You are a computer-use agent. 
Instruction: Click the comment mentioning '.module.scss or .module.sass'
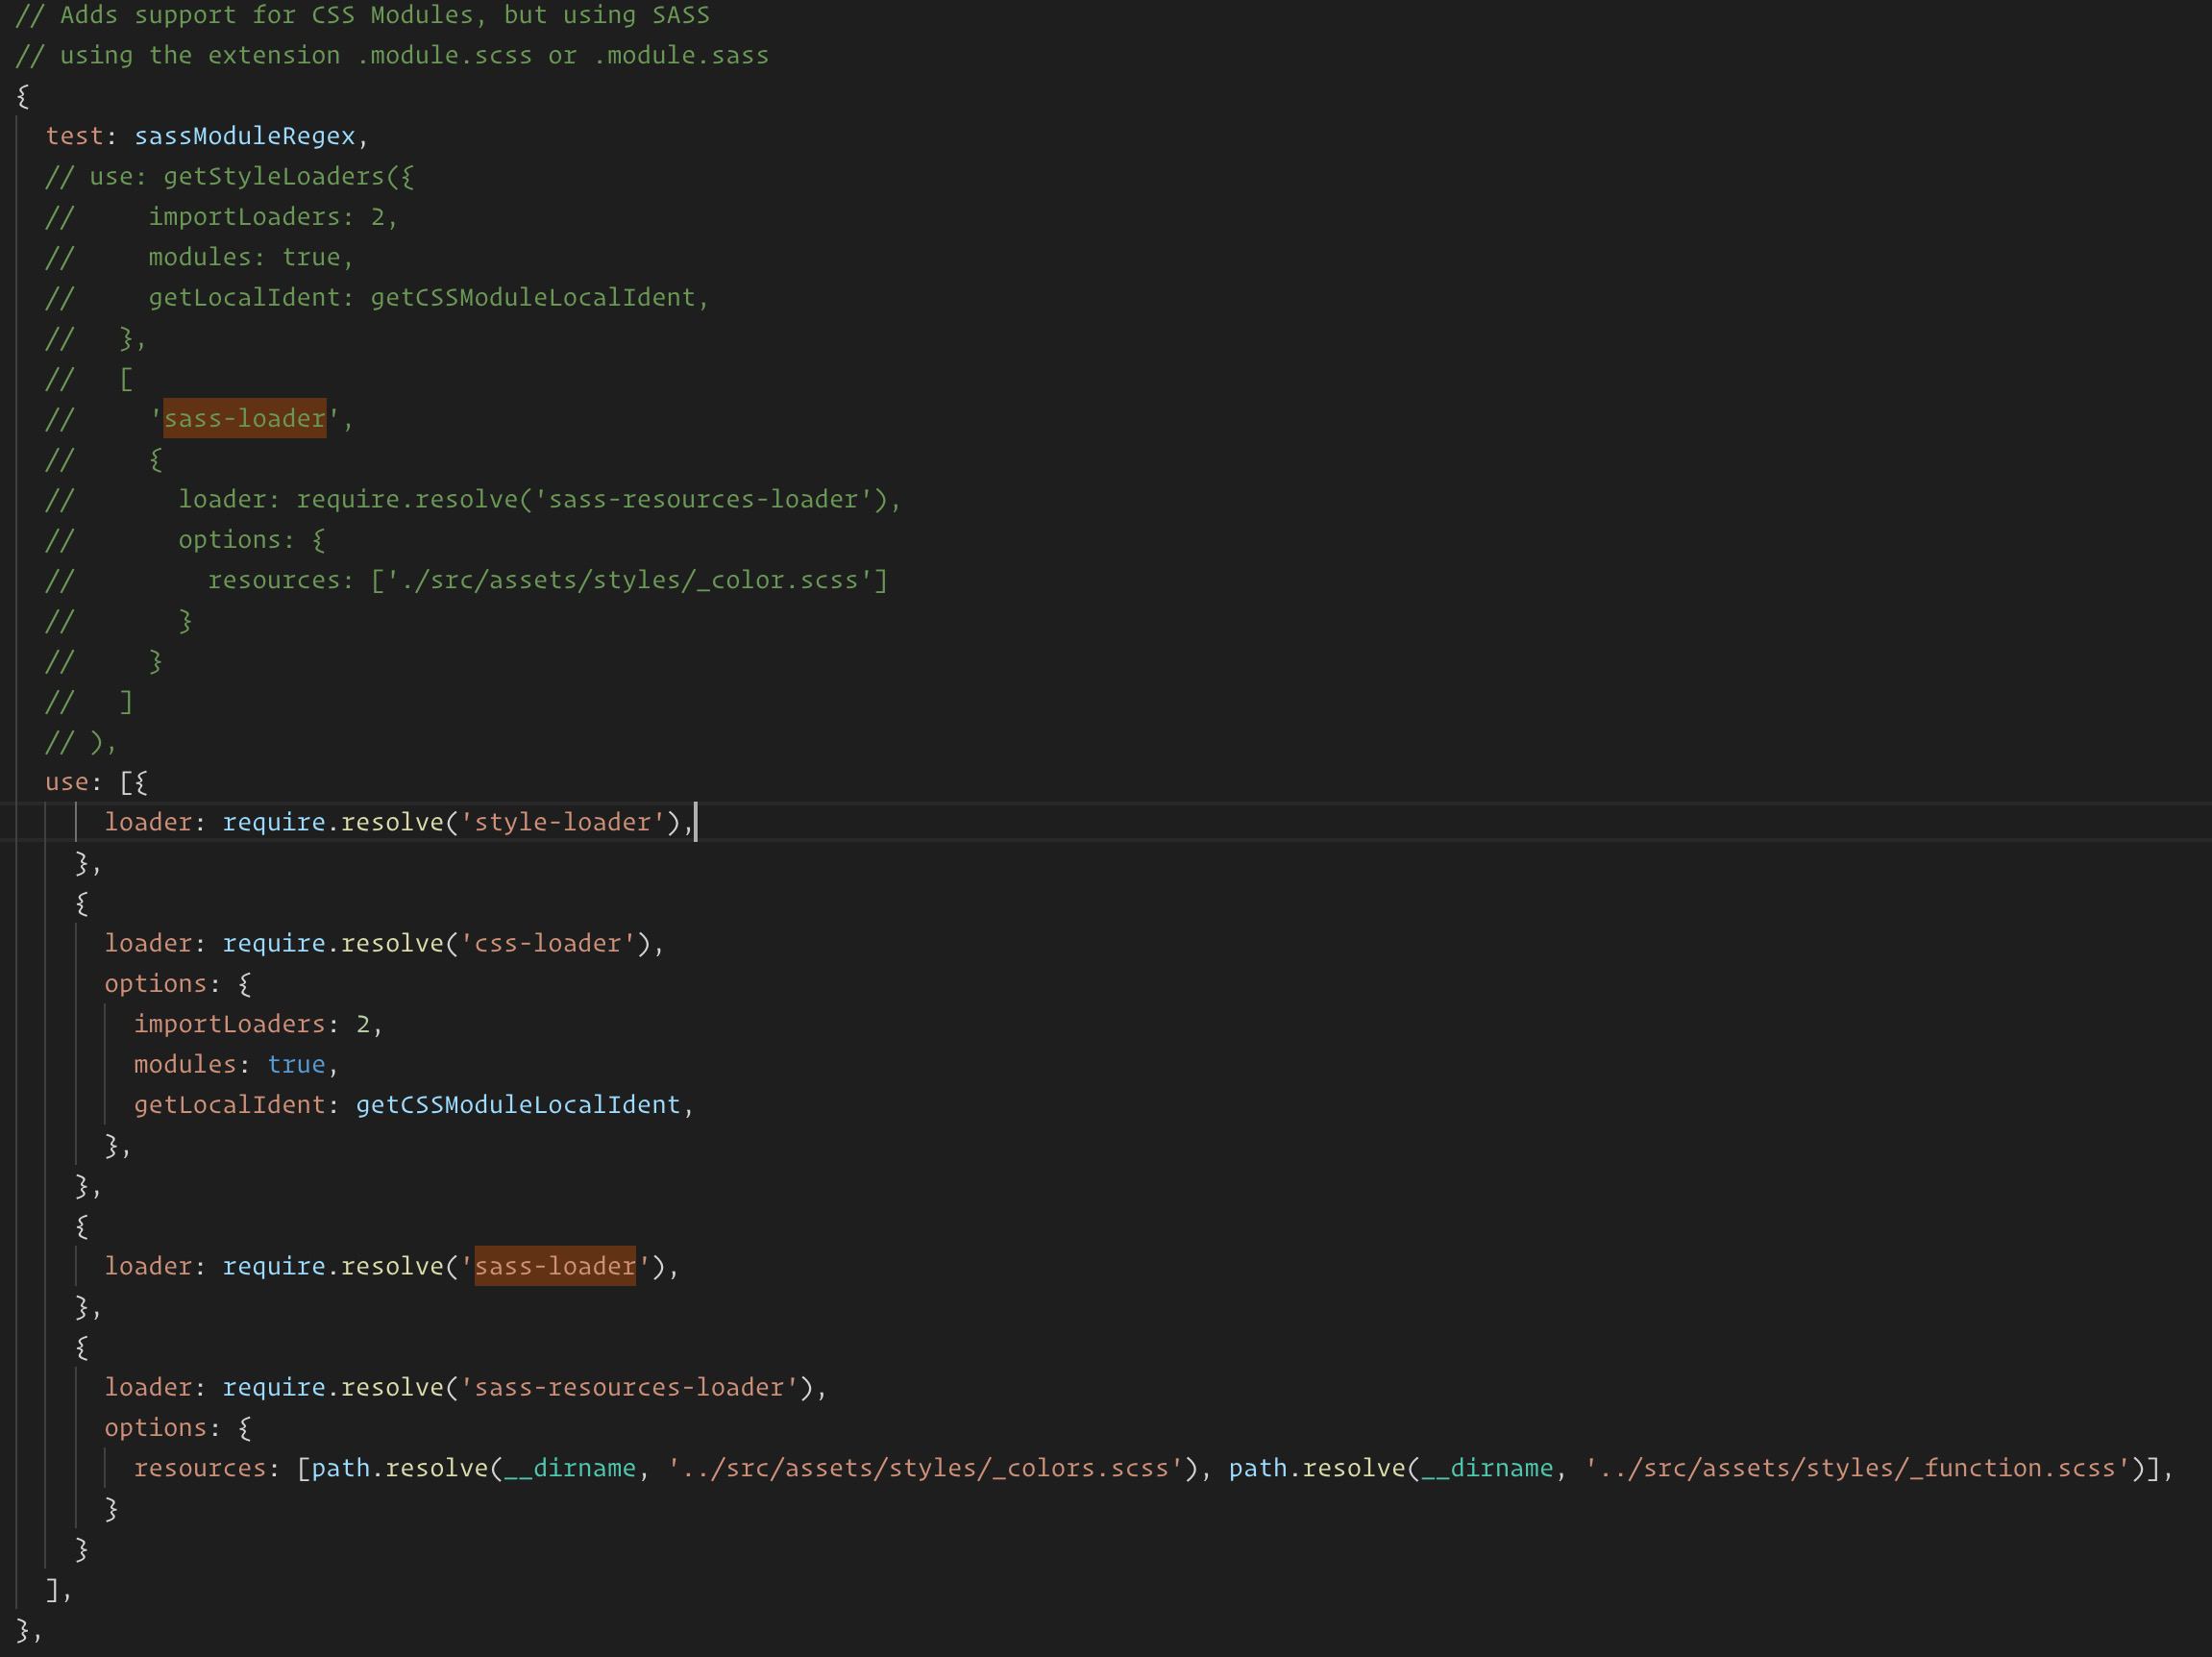click(x=392, y=55)
